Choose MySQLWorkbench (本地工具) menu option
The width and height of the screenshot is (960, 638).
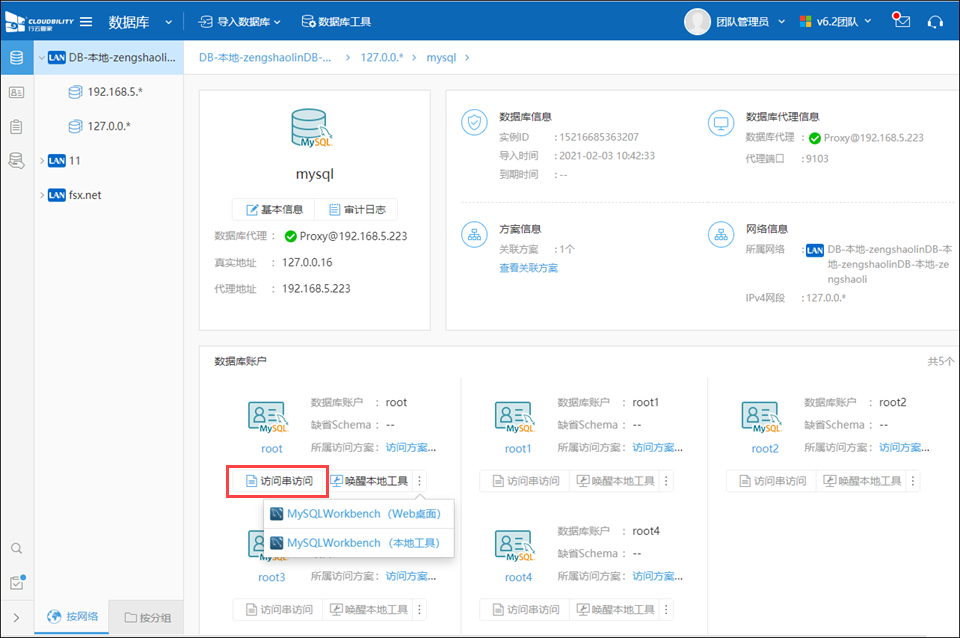(x=359, y=542)
